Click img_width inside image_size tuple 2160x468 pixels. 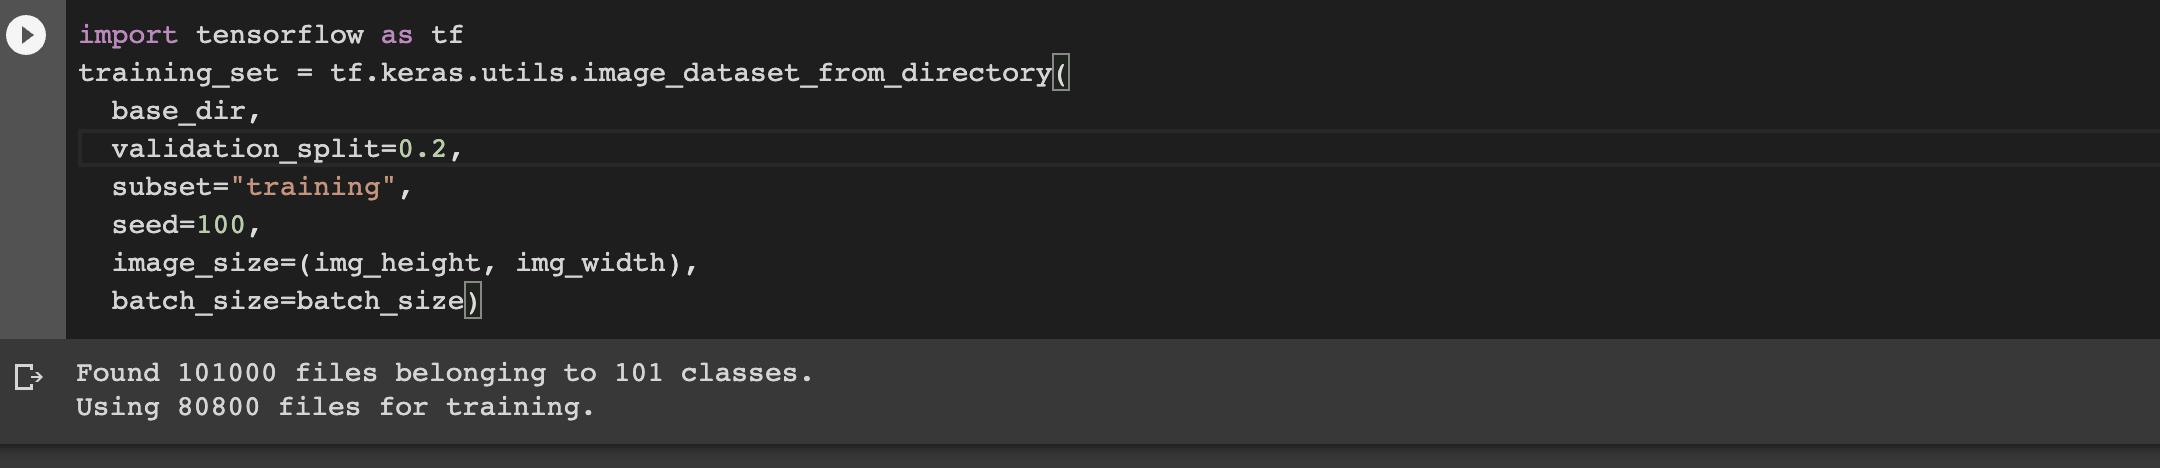(590, 263)
